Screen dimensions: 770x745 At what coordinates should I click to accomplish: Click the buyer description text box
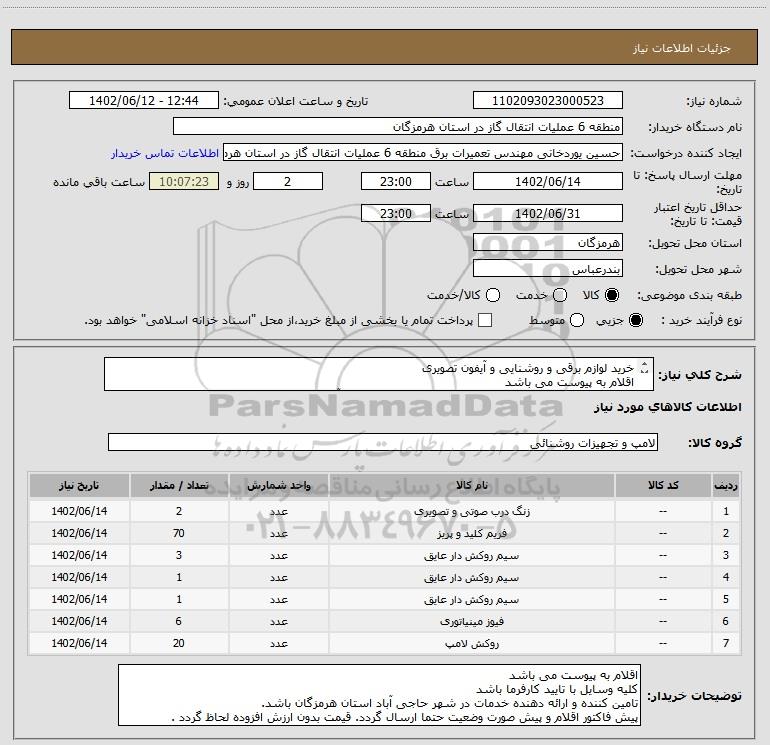(x=379, y=695)
